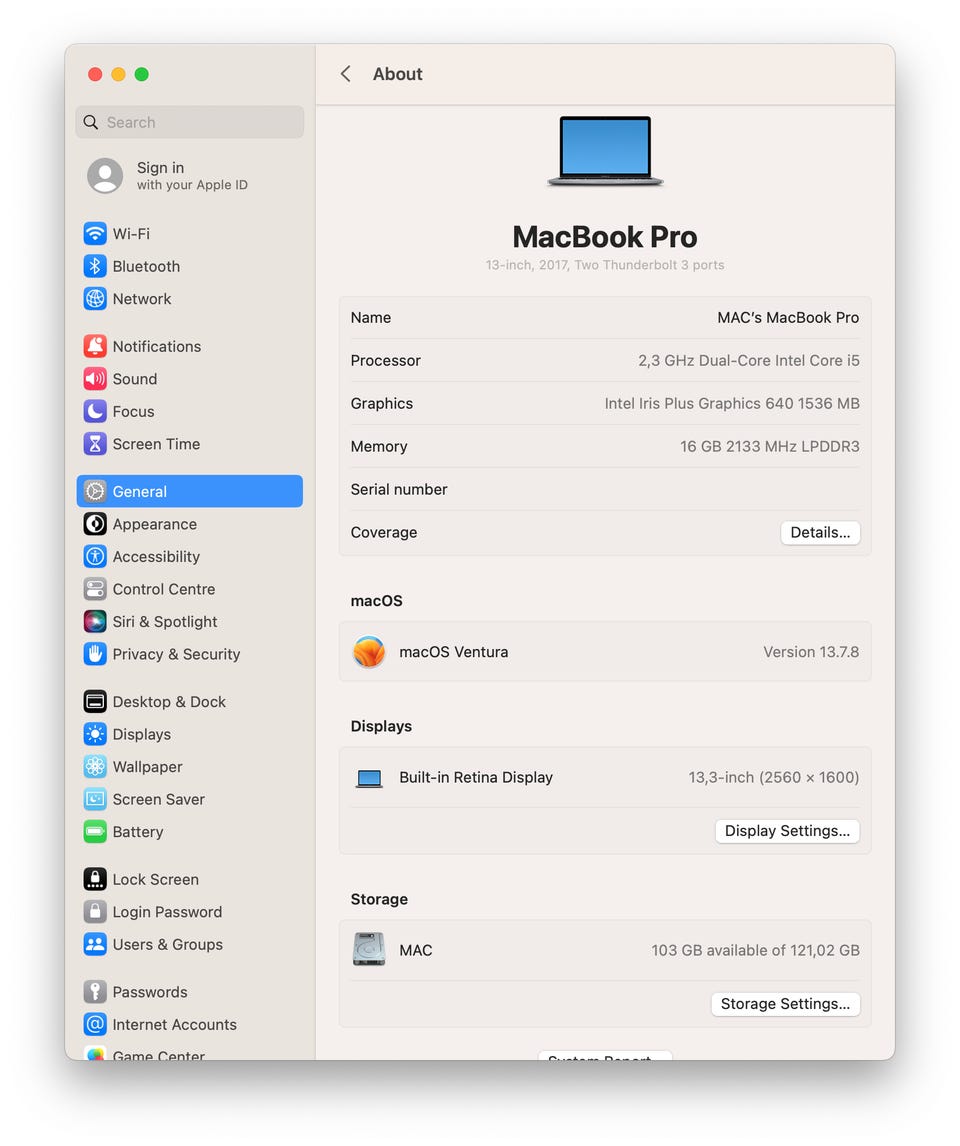Select Internet Accounts at-sign icon

point(95,1024)
